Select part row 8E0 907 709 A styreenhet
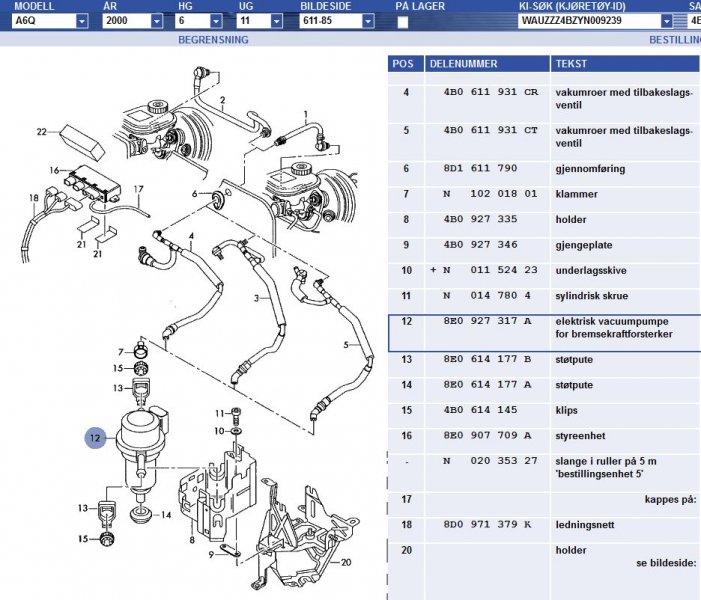701x600 pixels. [x=544, y=436]
